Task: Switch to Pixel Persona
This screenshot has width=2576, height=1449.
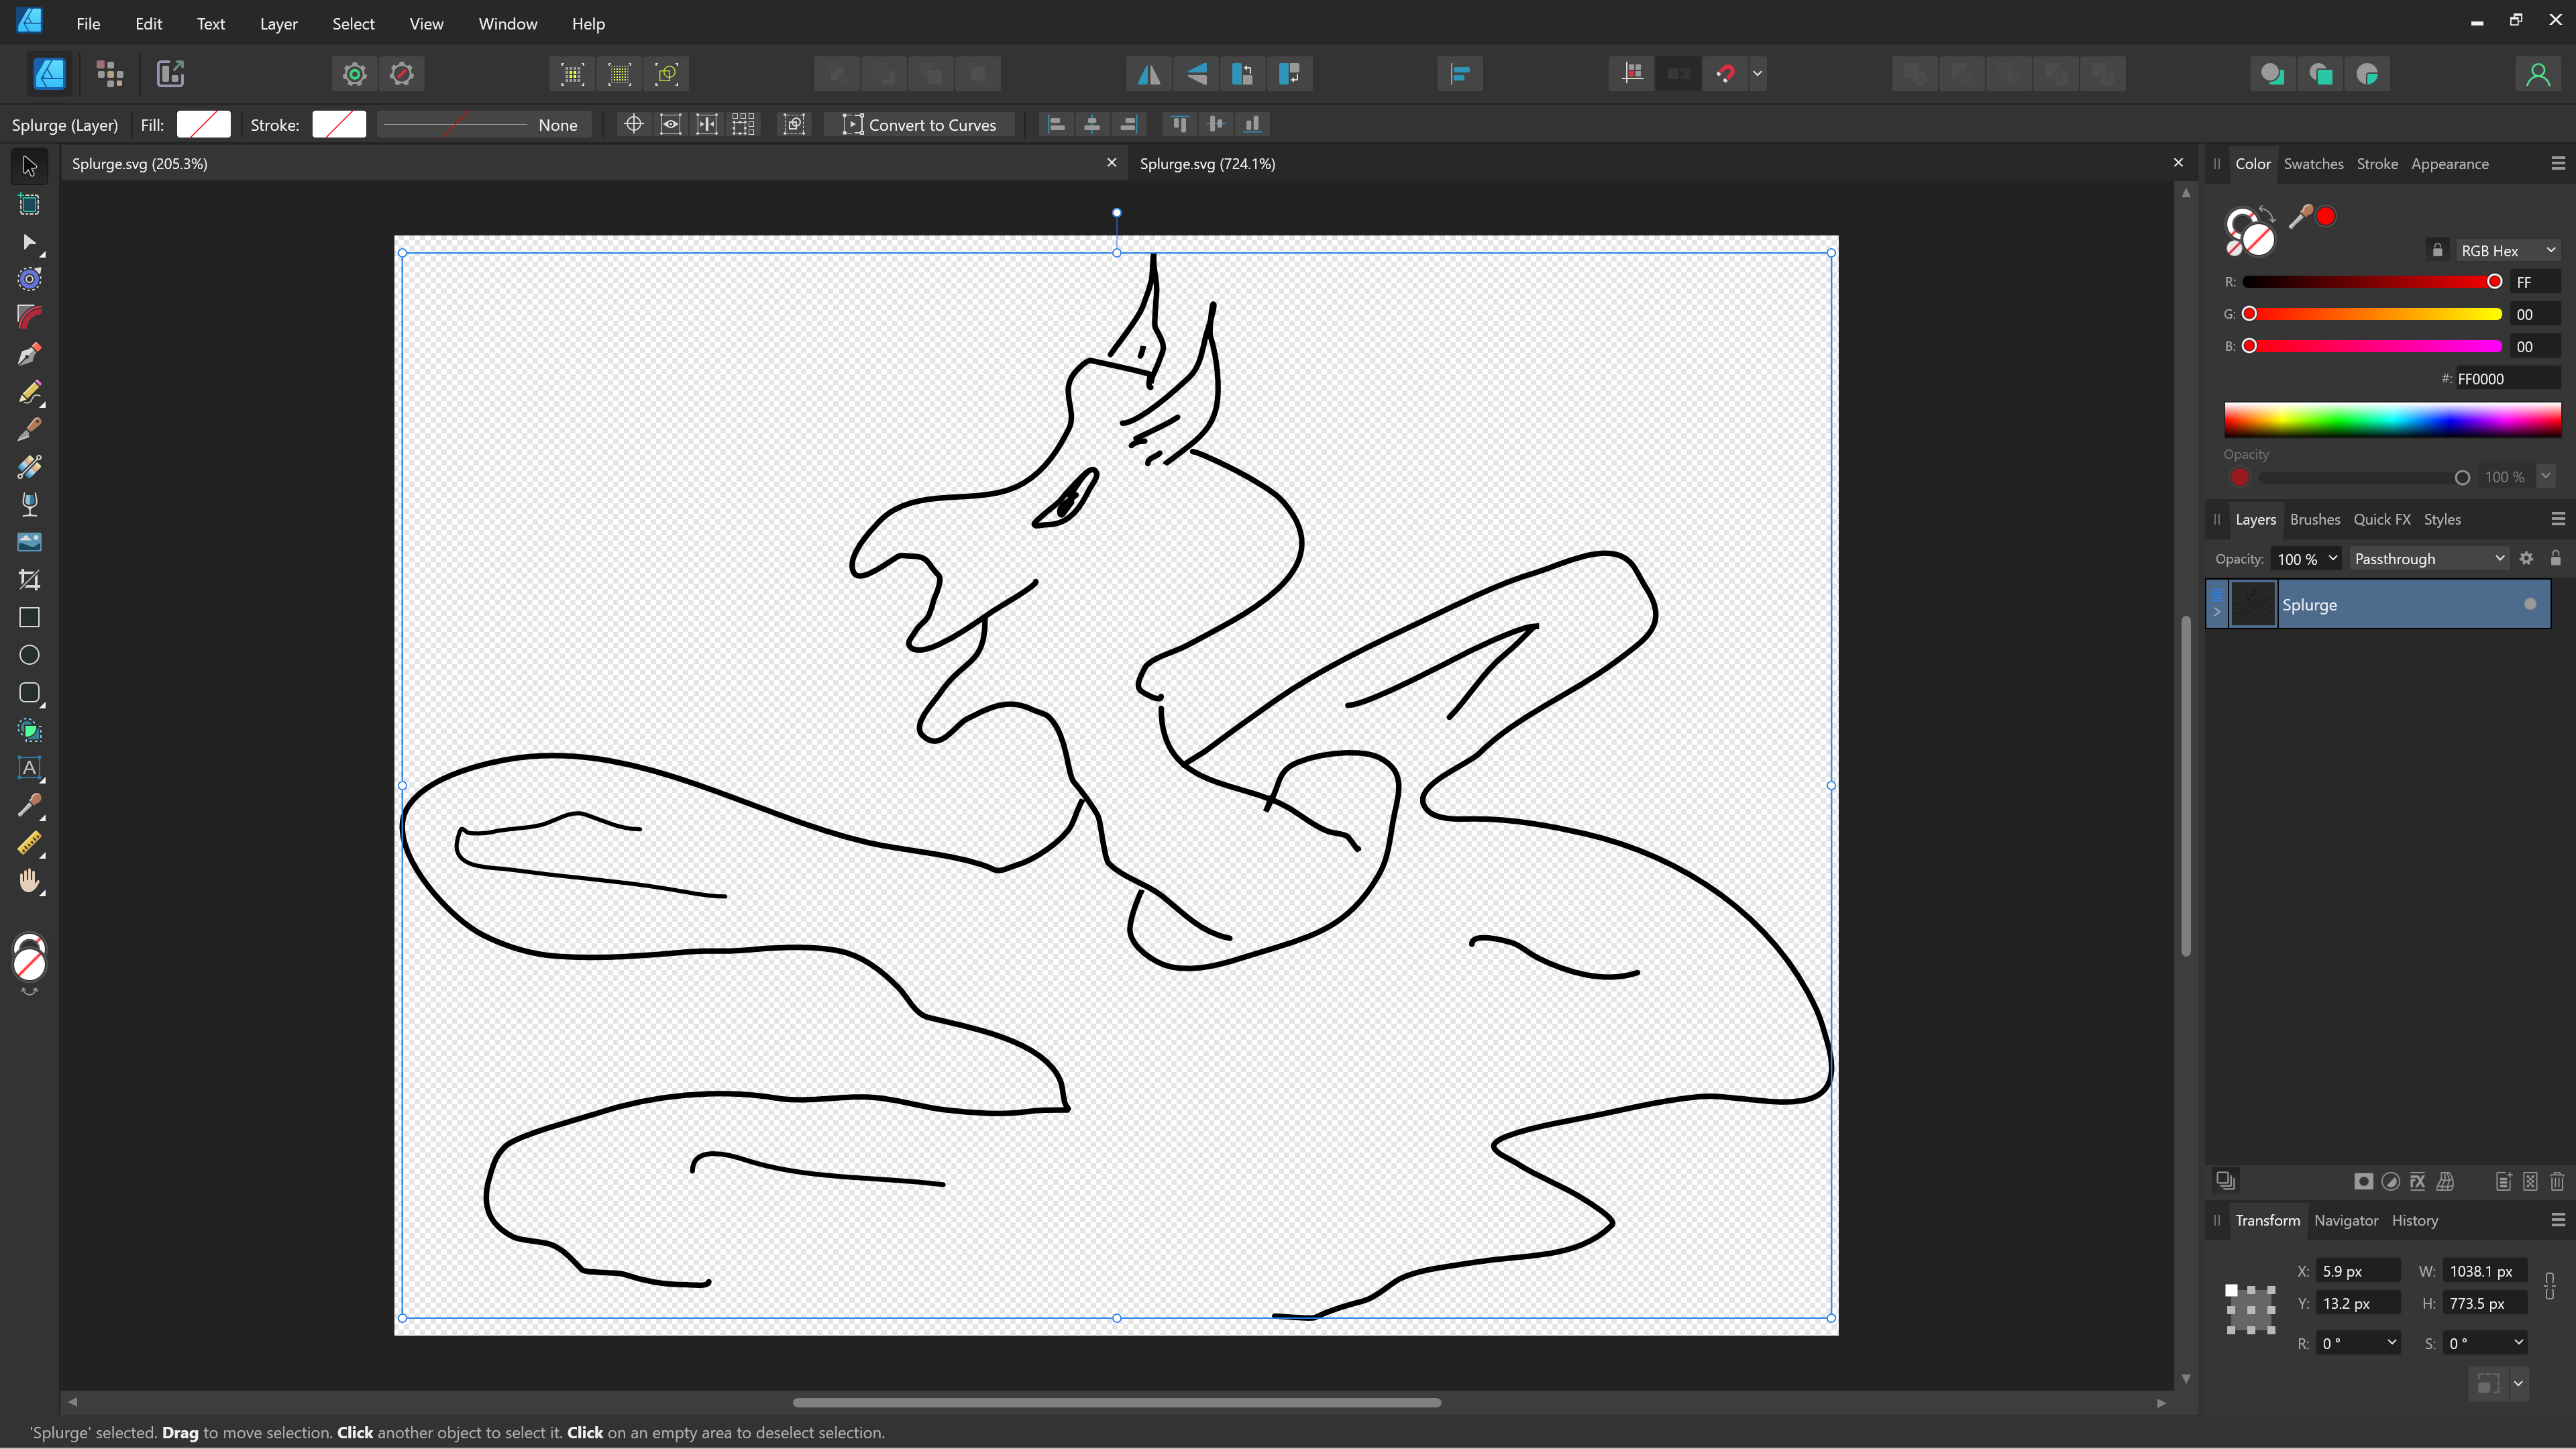Action: (x=109, y=73)
